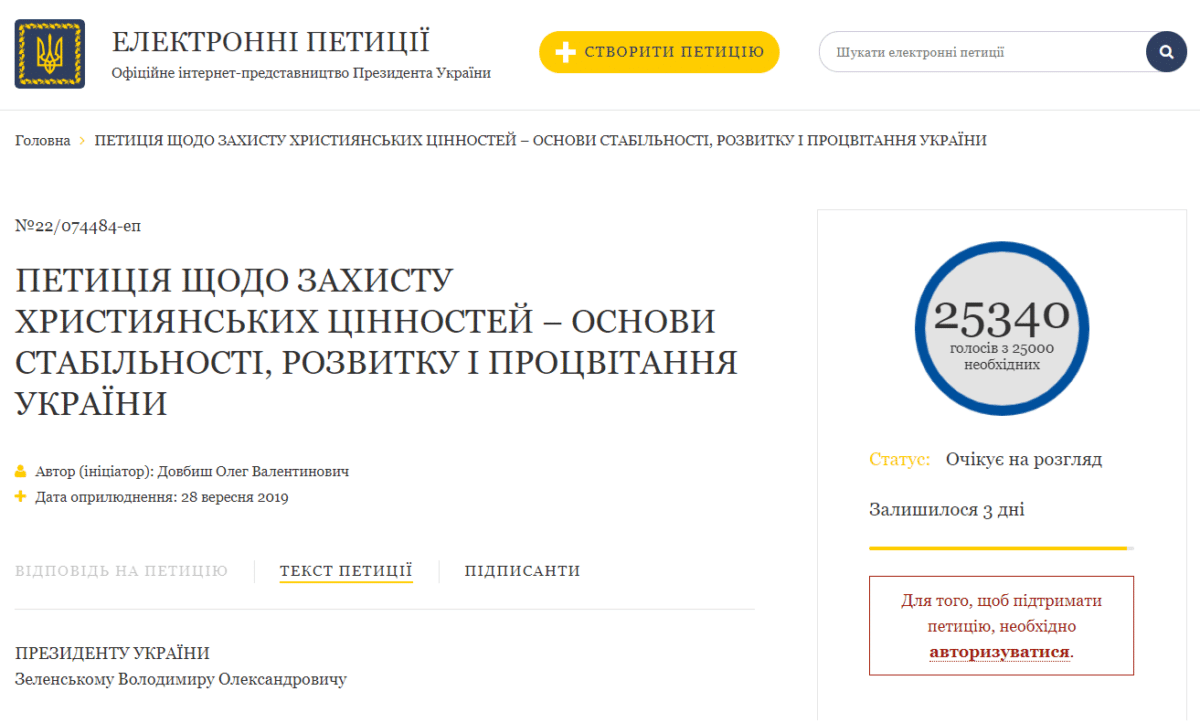
Task: Switch to the ТЕКСТ ПЕТИЦІЇ tab
Action: click(x=346, y=570)
